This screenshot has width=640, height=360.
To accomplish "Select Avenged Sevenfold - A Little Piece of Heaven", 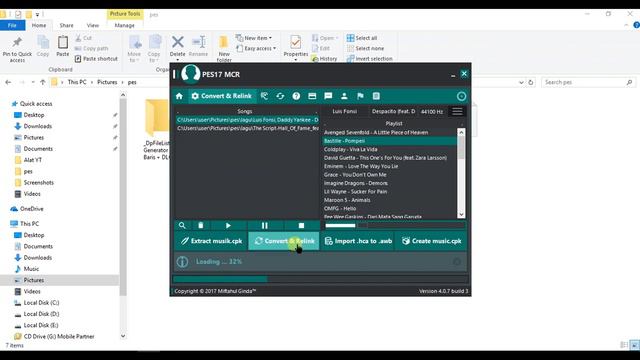I will [x=376, y=132].
